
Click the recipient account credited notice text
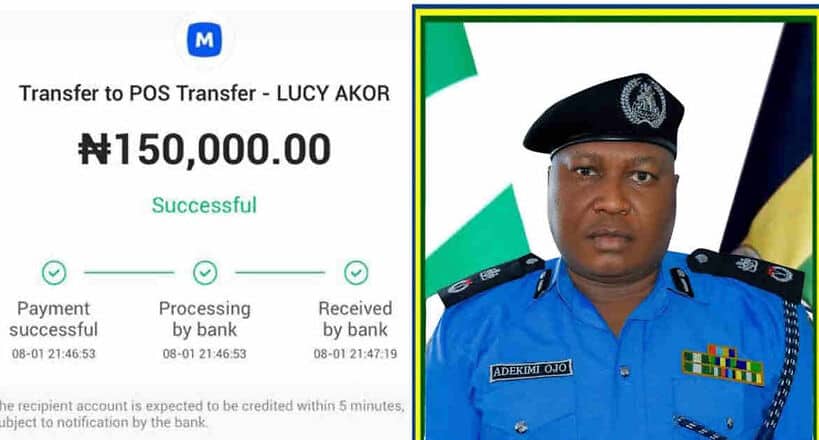pyautogui.click(x=202, y=414)
